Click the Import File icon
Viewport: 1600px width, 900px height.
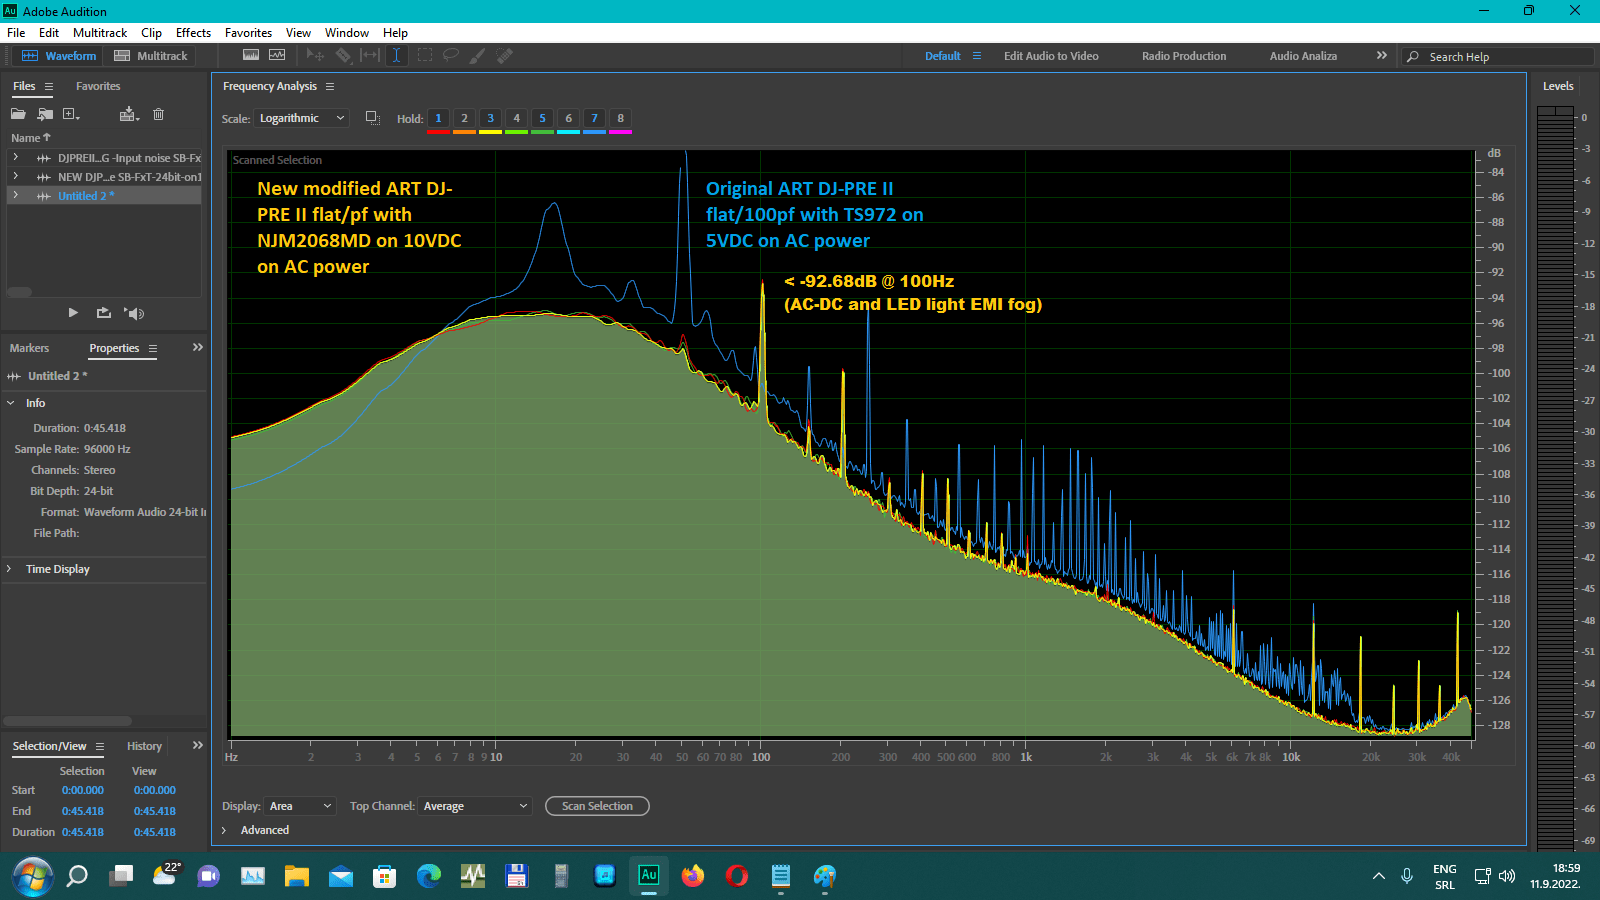tap(45, 114)
